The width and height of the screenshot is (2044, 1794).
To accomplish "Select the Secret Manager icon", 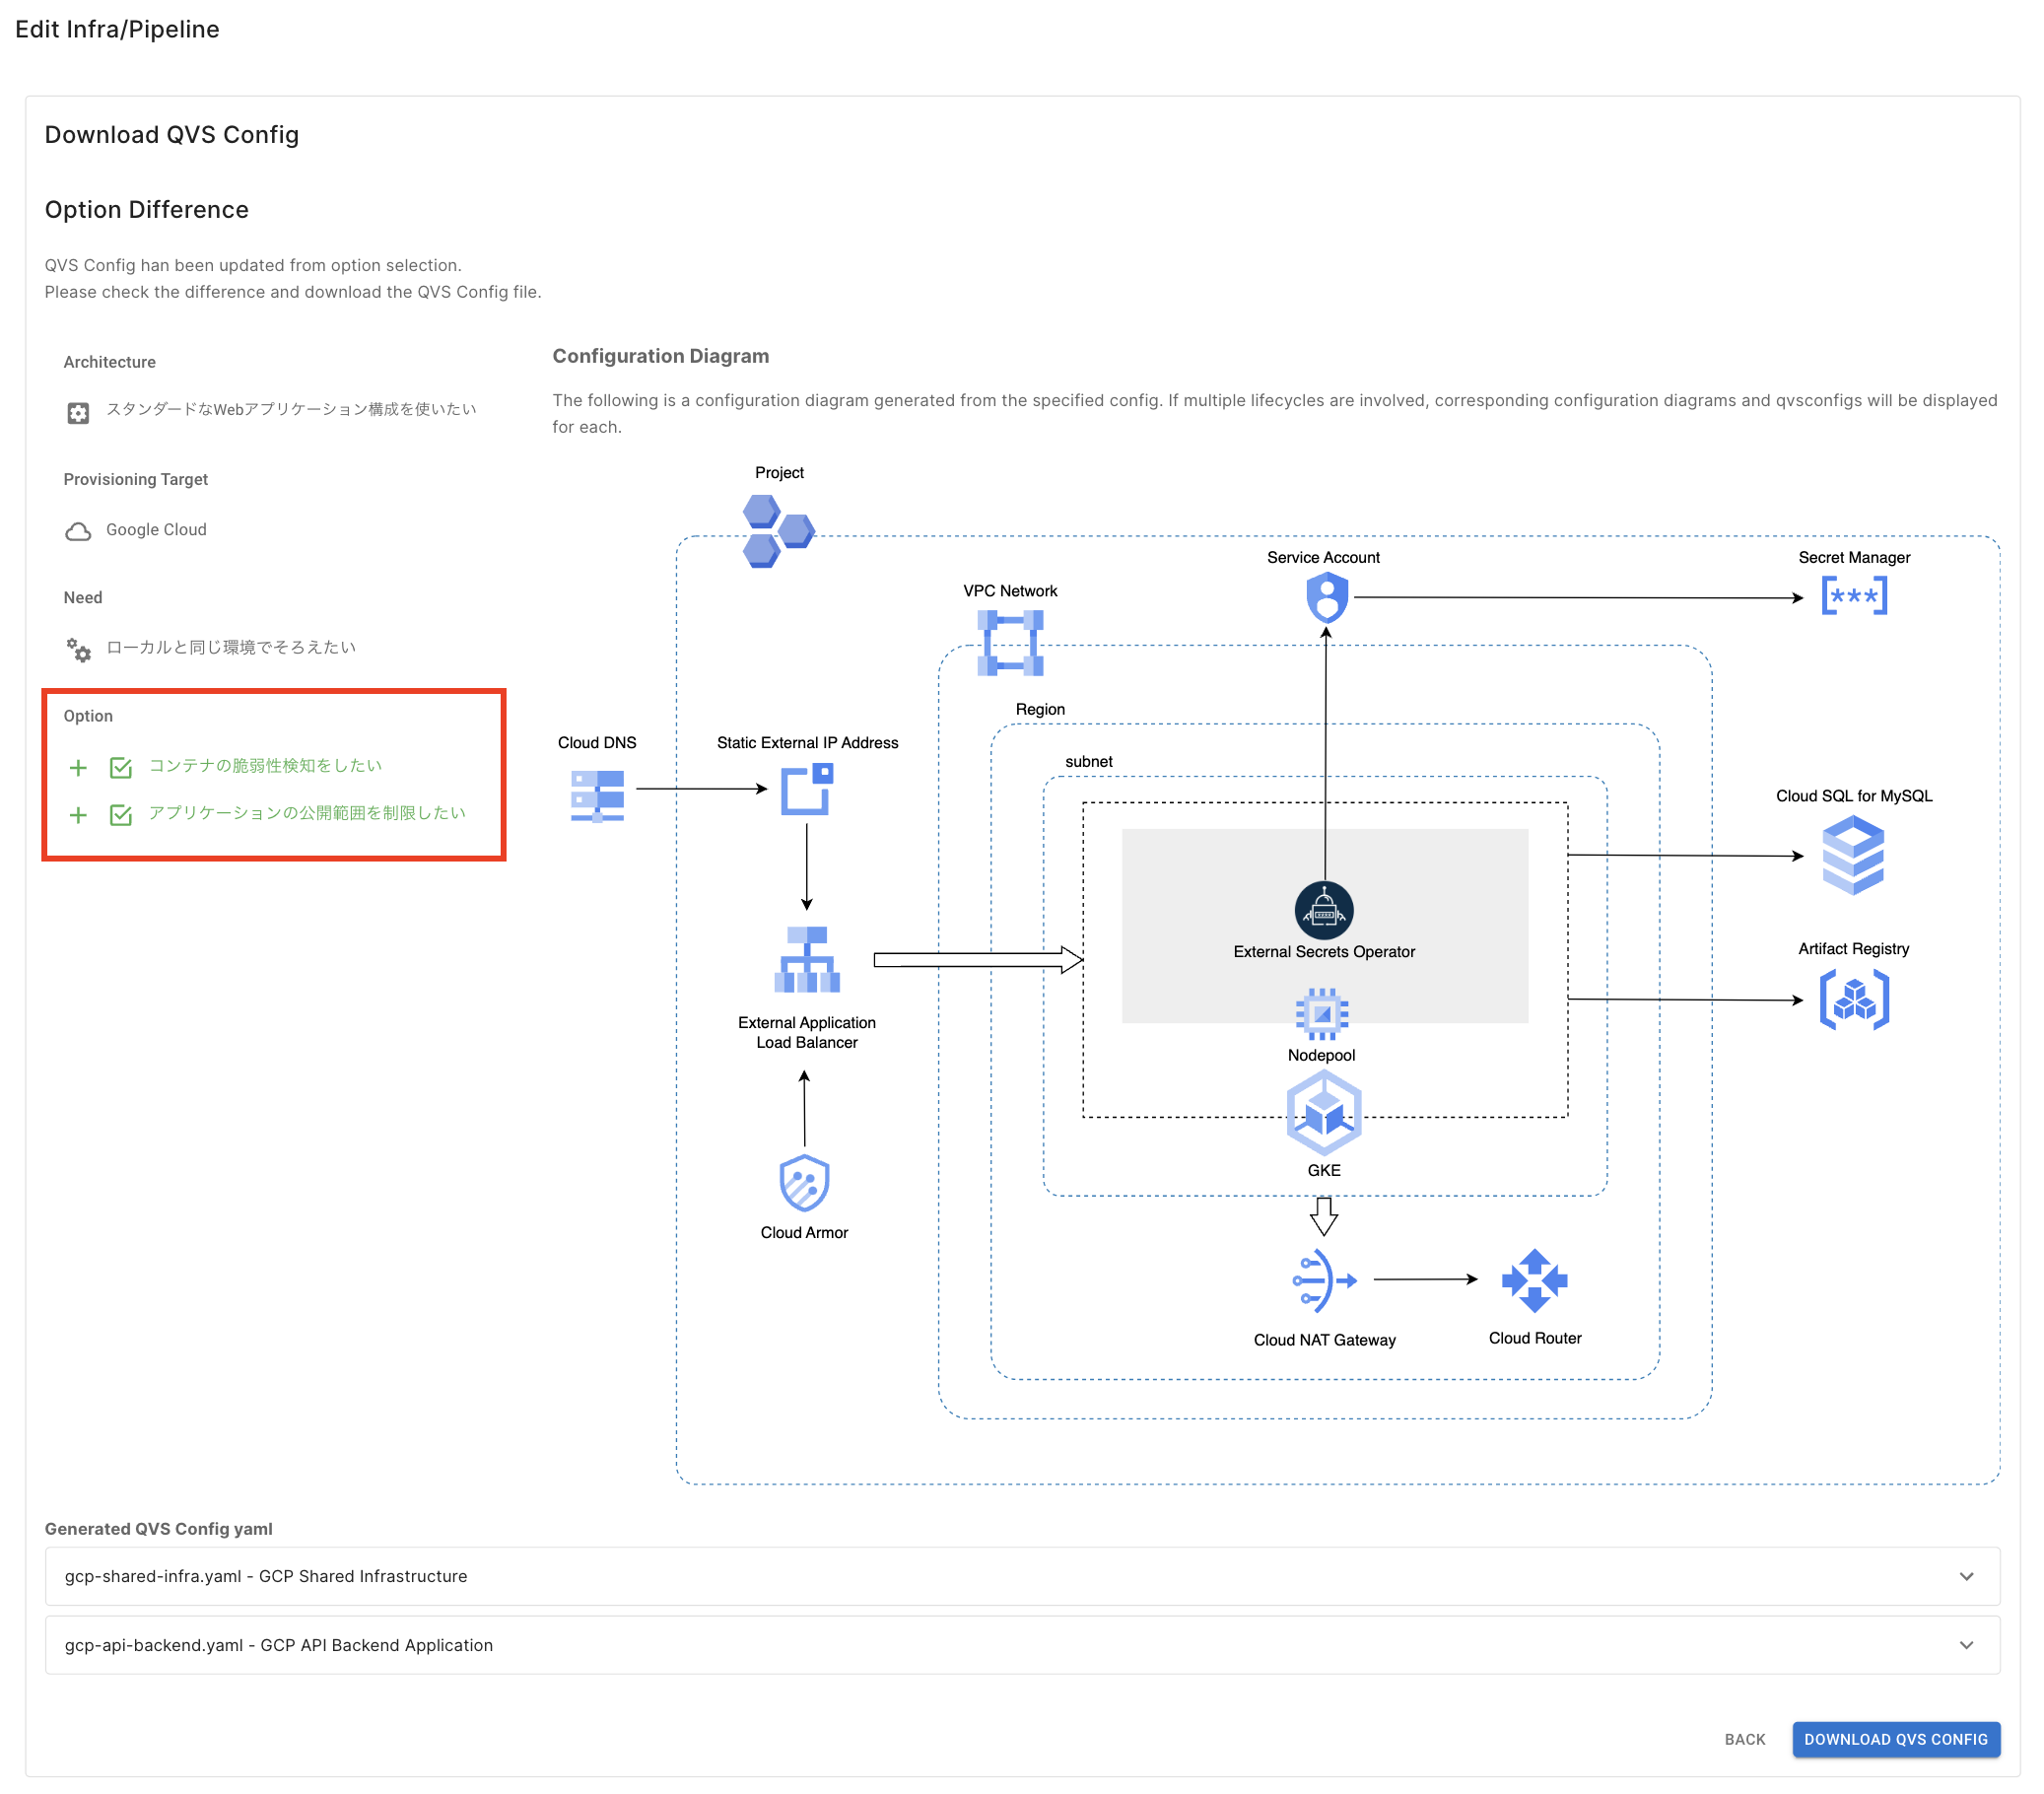I will coord(1853,597).
